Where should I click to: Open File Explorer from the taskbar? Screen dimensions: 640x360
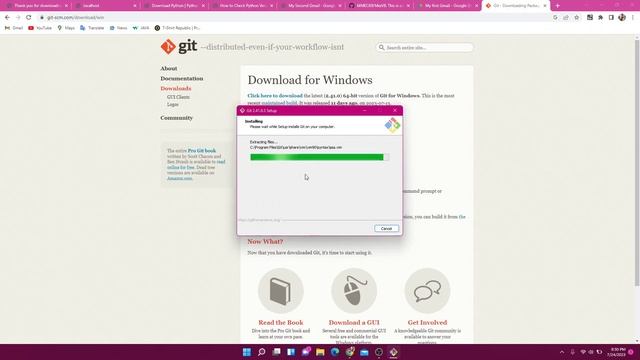tap(320, 352)
